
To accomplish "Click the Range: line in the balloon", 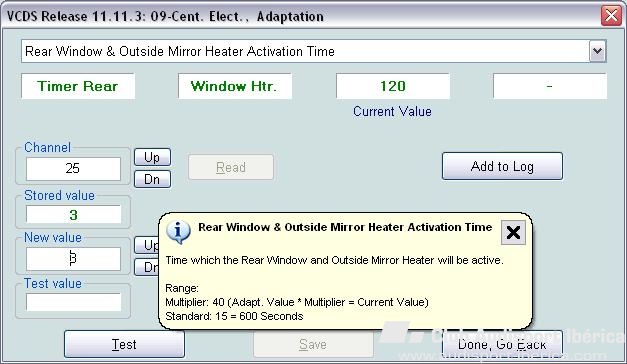I will click(x=182, y=288).
